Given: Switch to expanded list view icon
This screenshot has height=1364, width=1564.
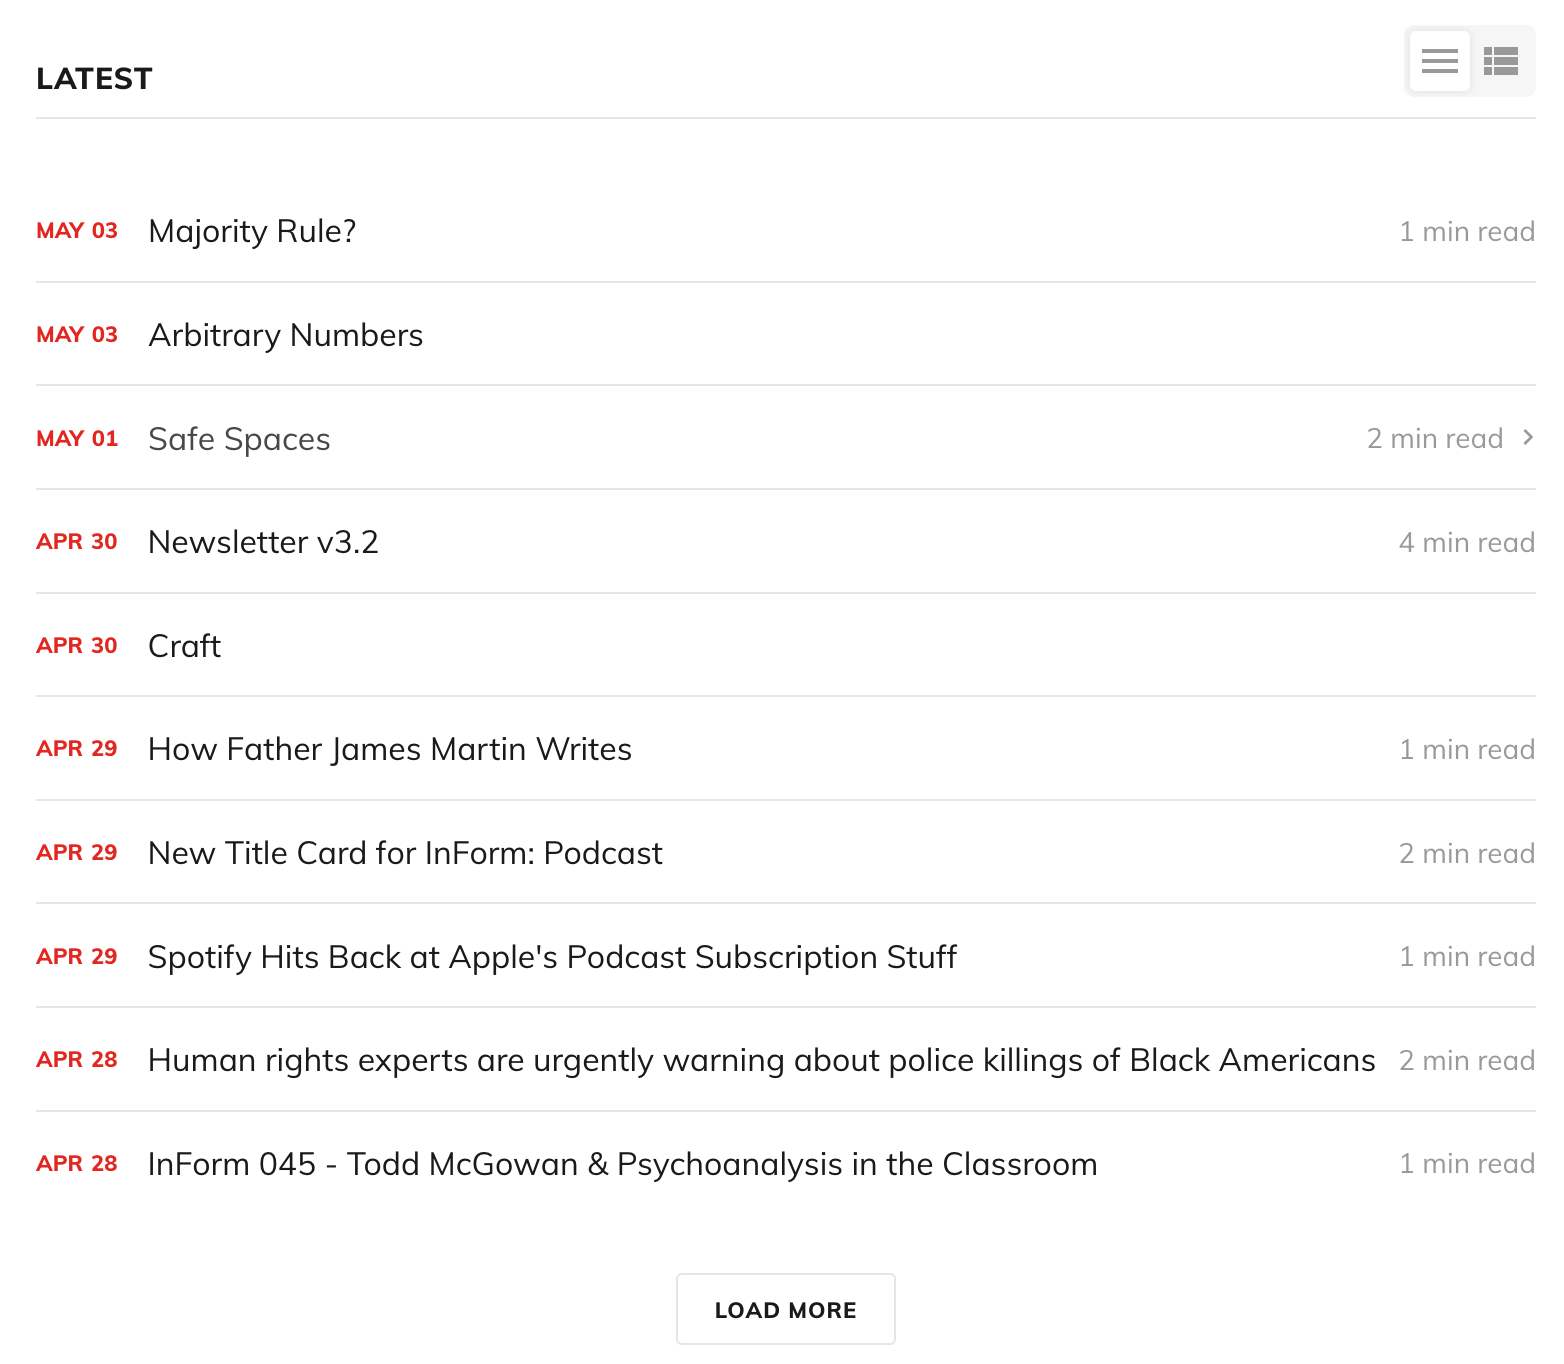Looking at the screenshot, I should pyautogui.click(x=1501, y=61).
